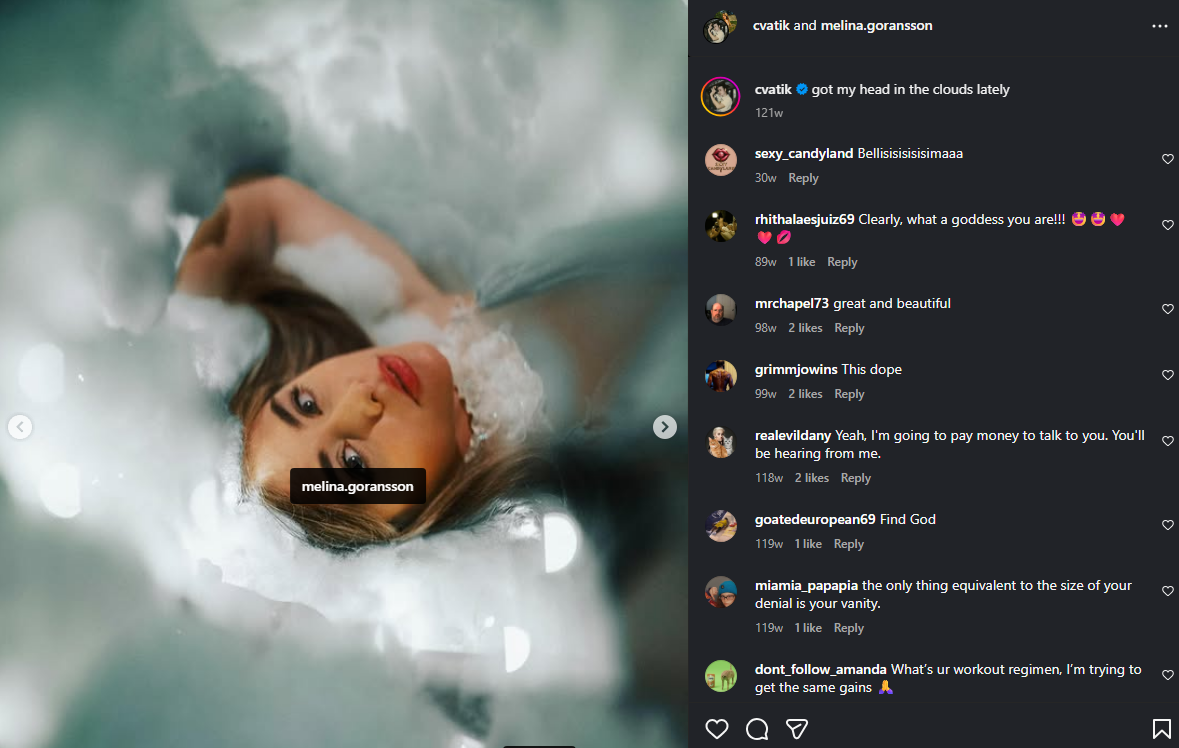Viewport: 1179px width, 748px height.
Task: Like sexy_candyland's comment
Action: [1167, 159]
